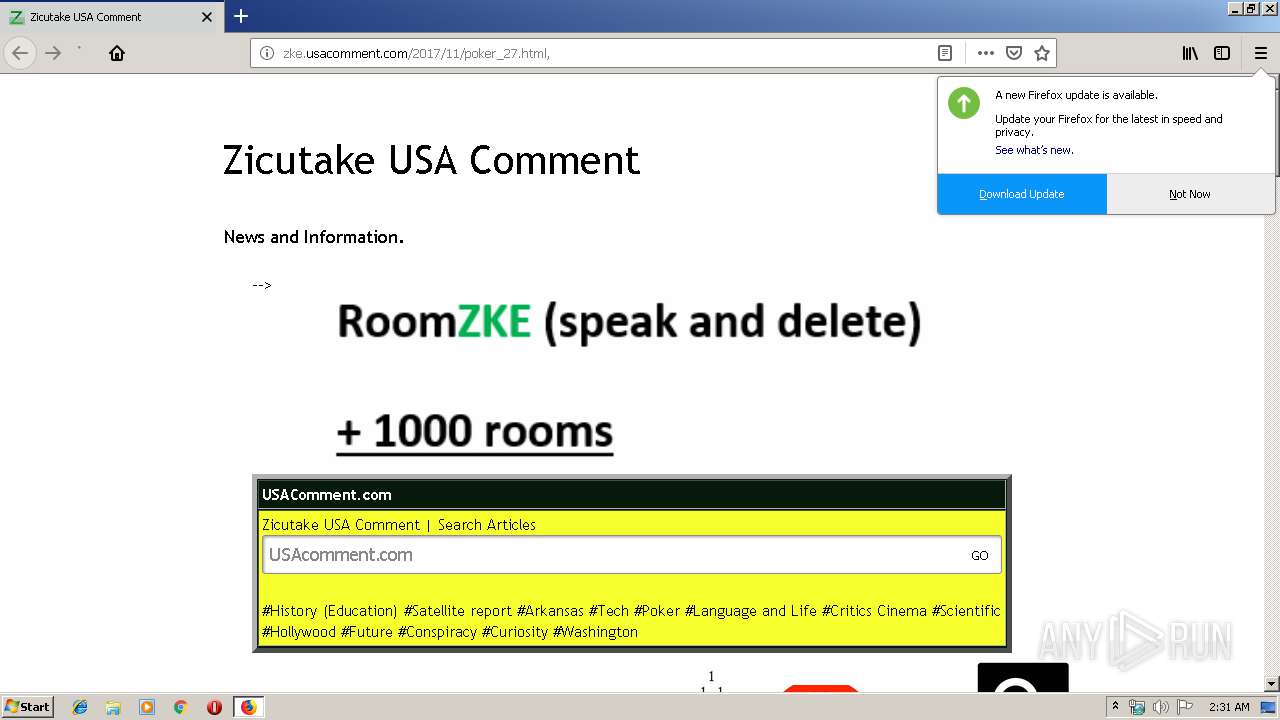Click Zicutake USA Comment | Search Articles text
The image size is (1280, 720).
(399, 525)
